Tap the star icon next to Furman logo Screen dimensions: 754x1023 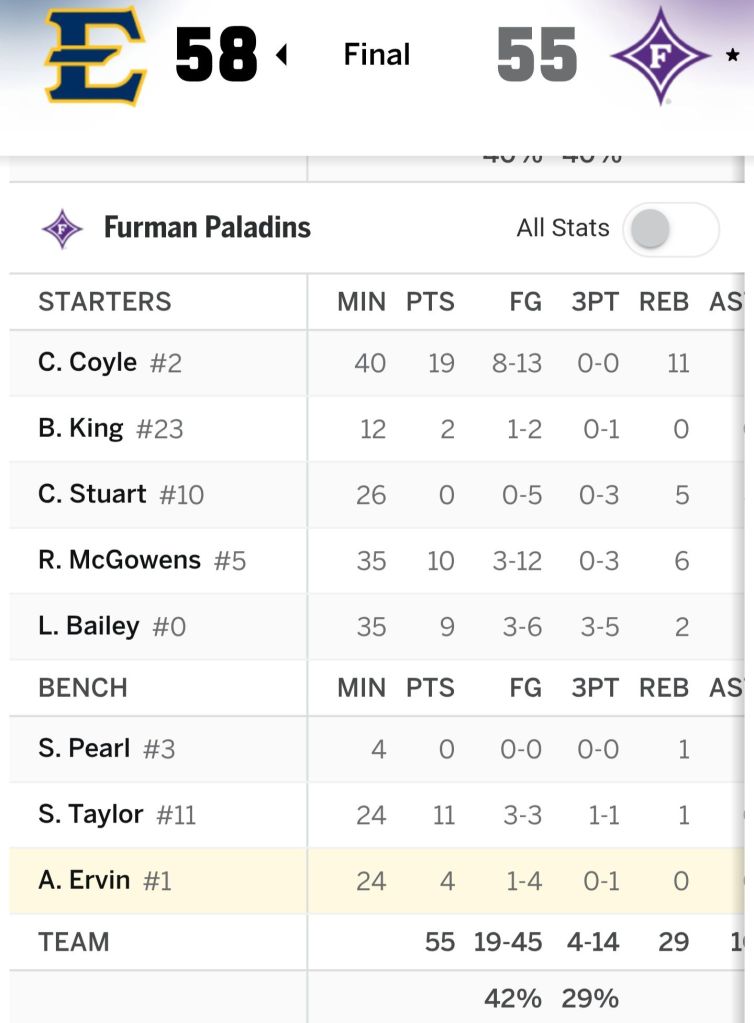click(733, 57)
